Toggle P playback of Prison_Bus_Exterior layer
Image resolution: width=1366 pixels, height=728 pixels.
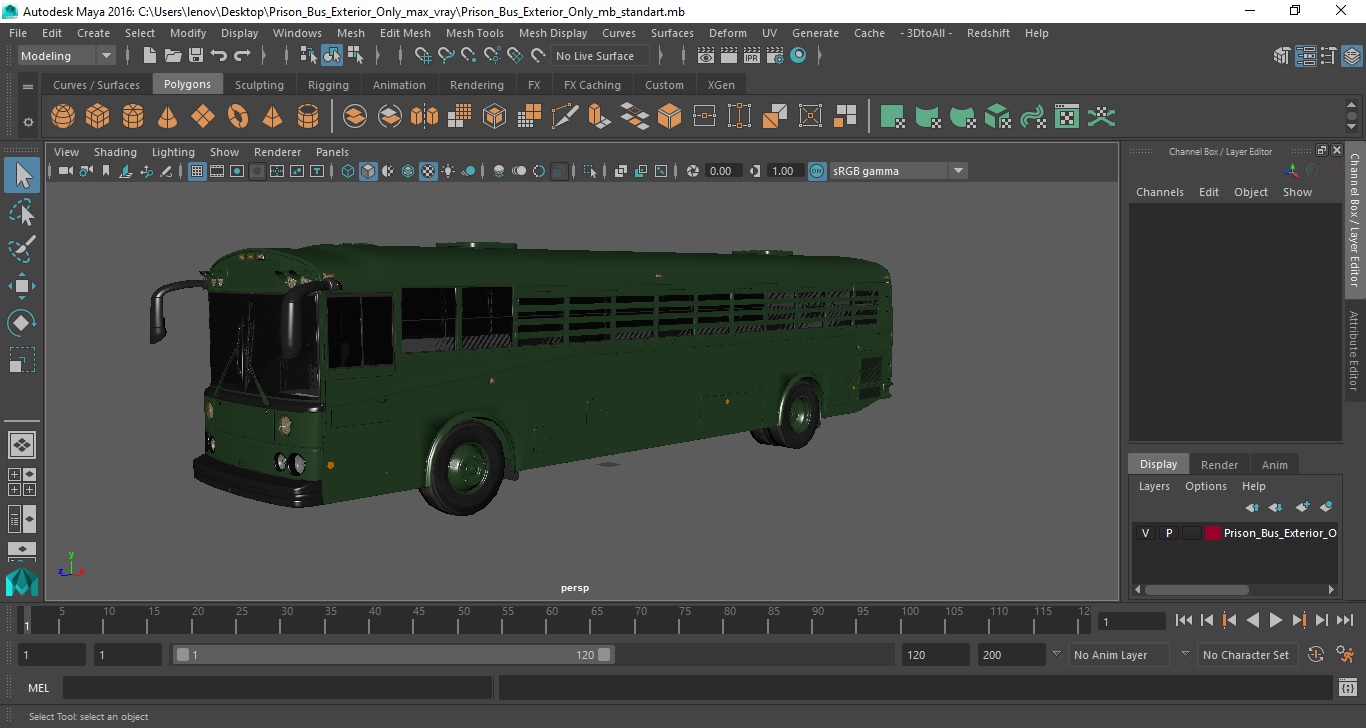[x=1168, y=533]
